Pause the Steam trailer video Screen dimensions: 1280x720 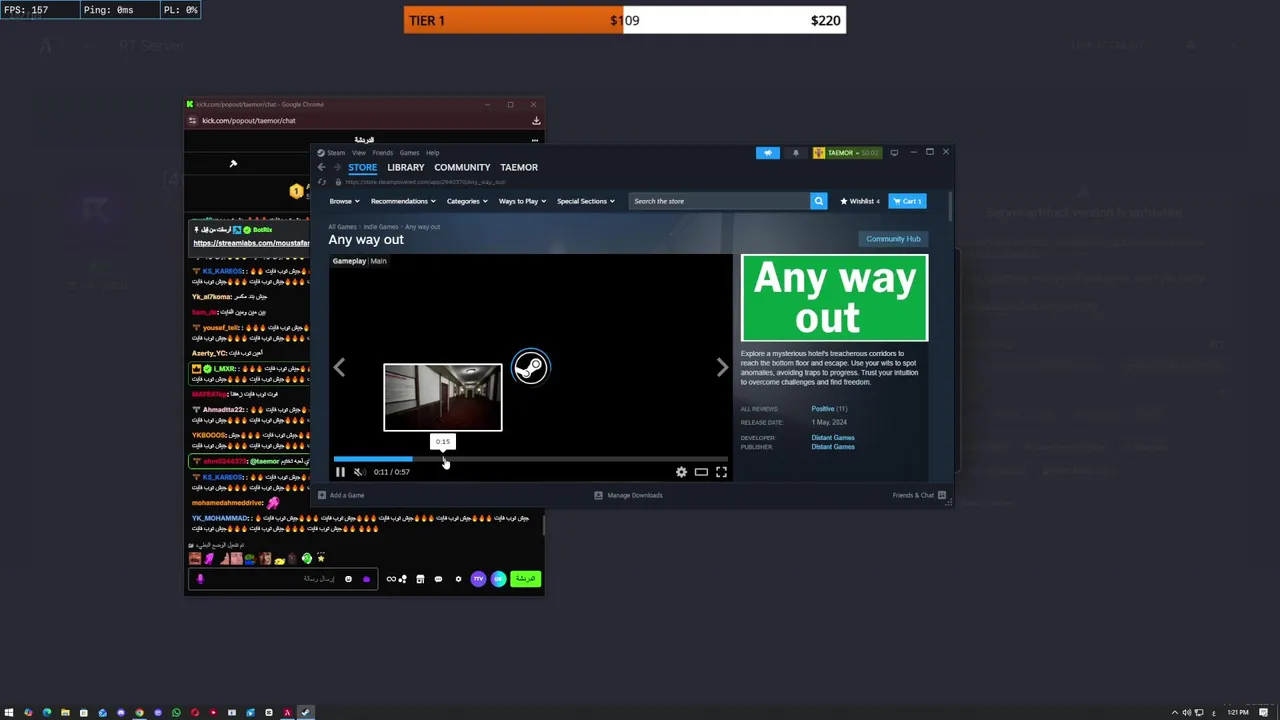point(340,472)
